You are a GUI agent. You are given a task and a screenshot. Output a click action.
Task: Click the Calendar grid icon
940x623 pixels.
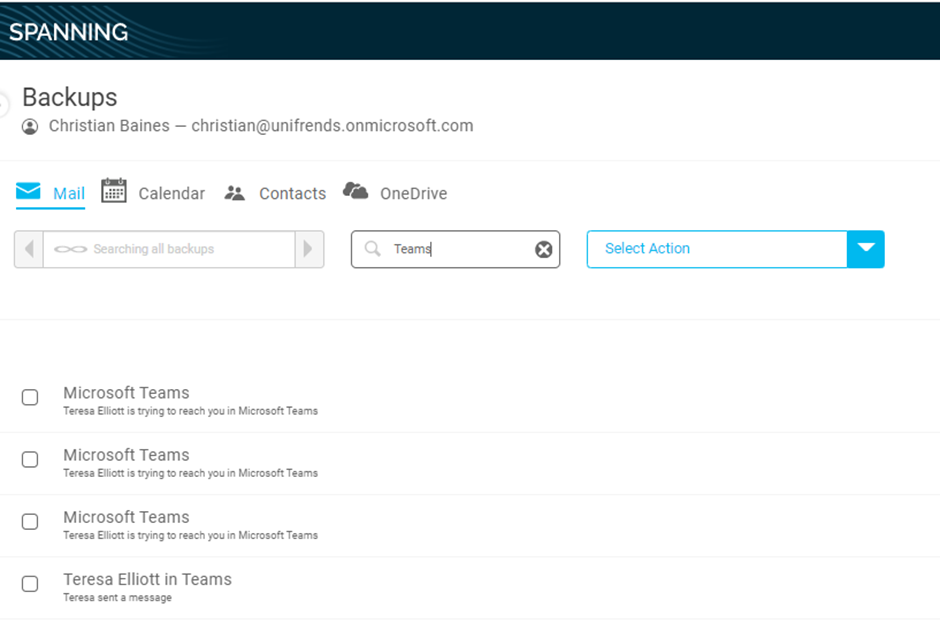point(113,191)
